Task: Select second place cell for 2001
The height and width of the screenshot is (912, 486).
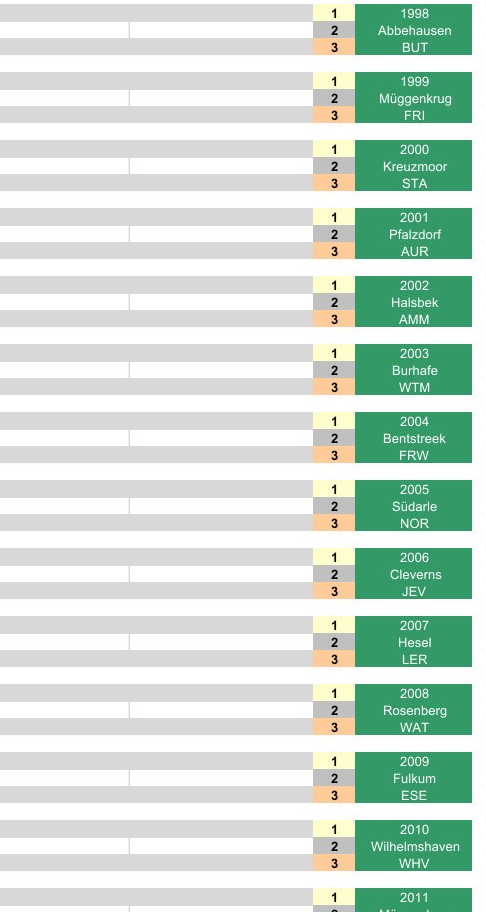Action: coord(334,234)
